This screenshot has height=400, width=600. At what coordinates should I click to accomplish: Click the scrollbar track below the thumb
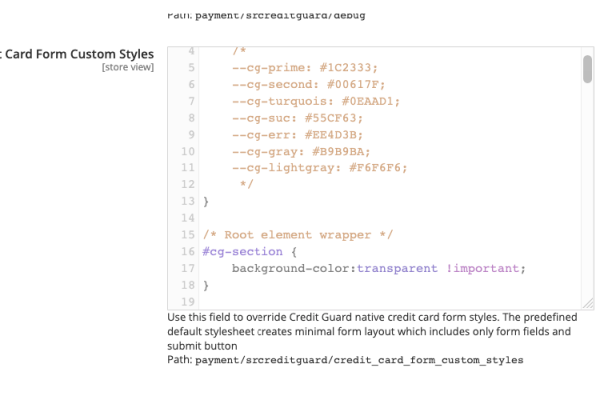(587, 200)
